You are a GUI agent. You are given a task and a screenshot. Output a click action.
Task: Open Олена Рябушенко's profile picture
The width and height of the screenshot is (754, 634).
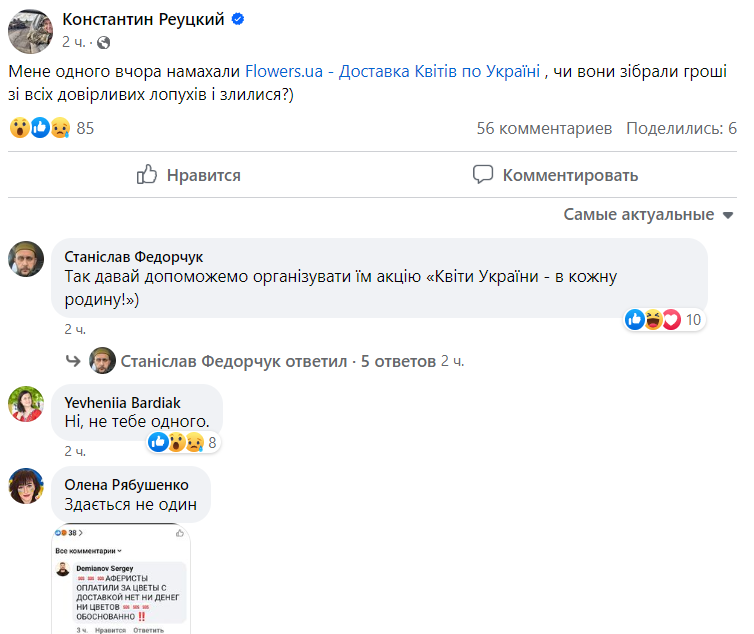26,486
